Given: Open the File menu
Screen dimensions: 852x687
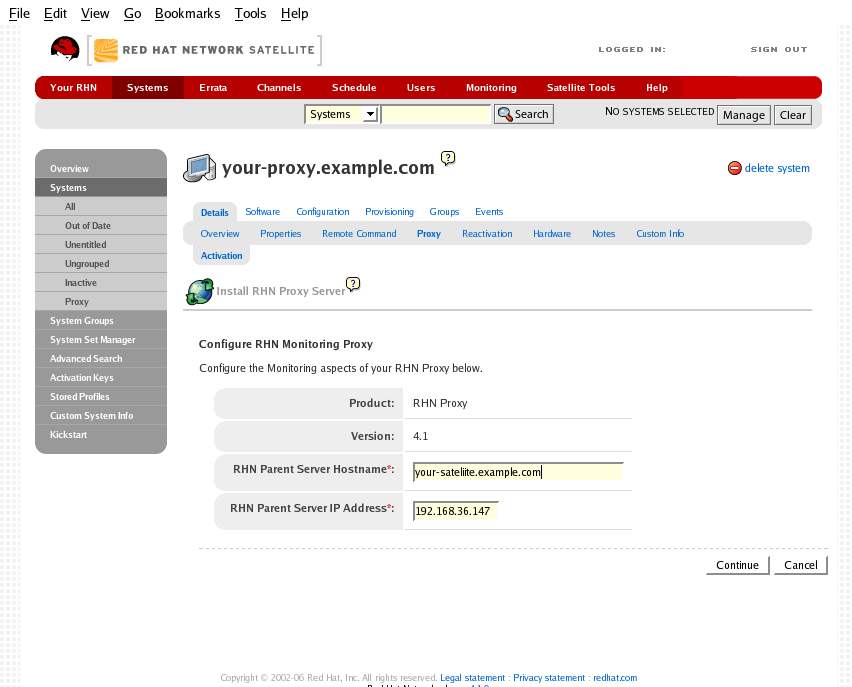Looking at the screenshot, I should click(19, 14).
